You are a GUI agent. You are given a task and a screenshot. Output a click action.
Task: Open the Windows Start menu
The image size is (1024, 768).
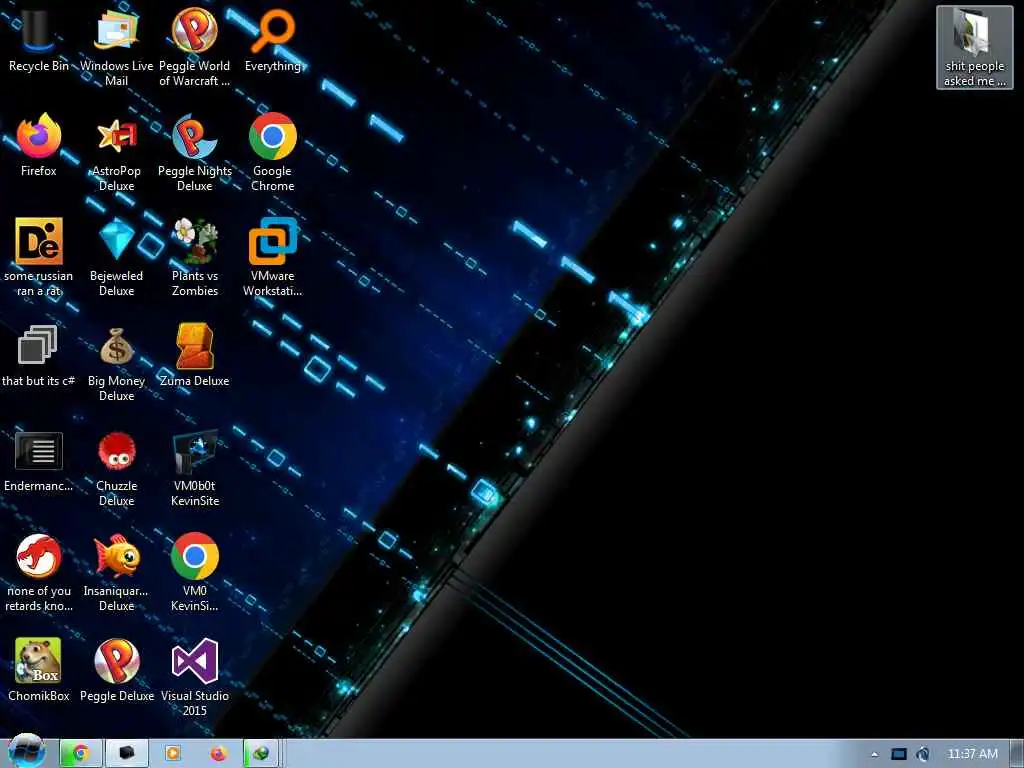[26, 753]
